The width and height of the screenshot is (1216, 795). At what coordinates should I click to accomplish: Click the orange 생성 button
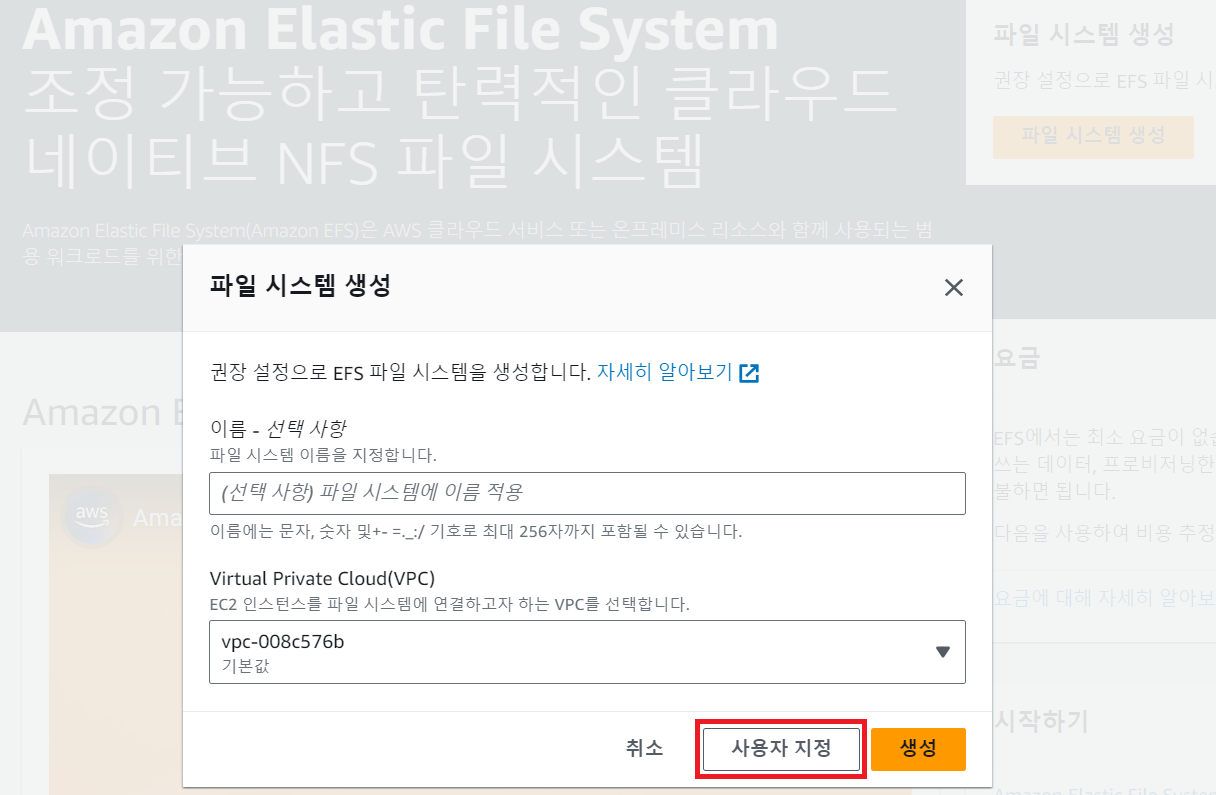tap(918, 749)
